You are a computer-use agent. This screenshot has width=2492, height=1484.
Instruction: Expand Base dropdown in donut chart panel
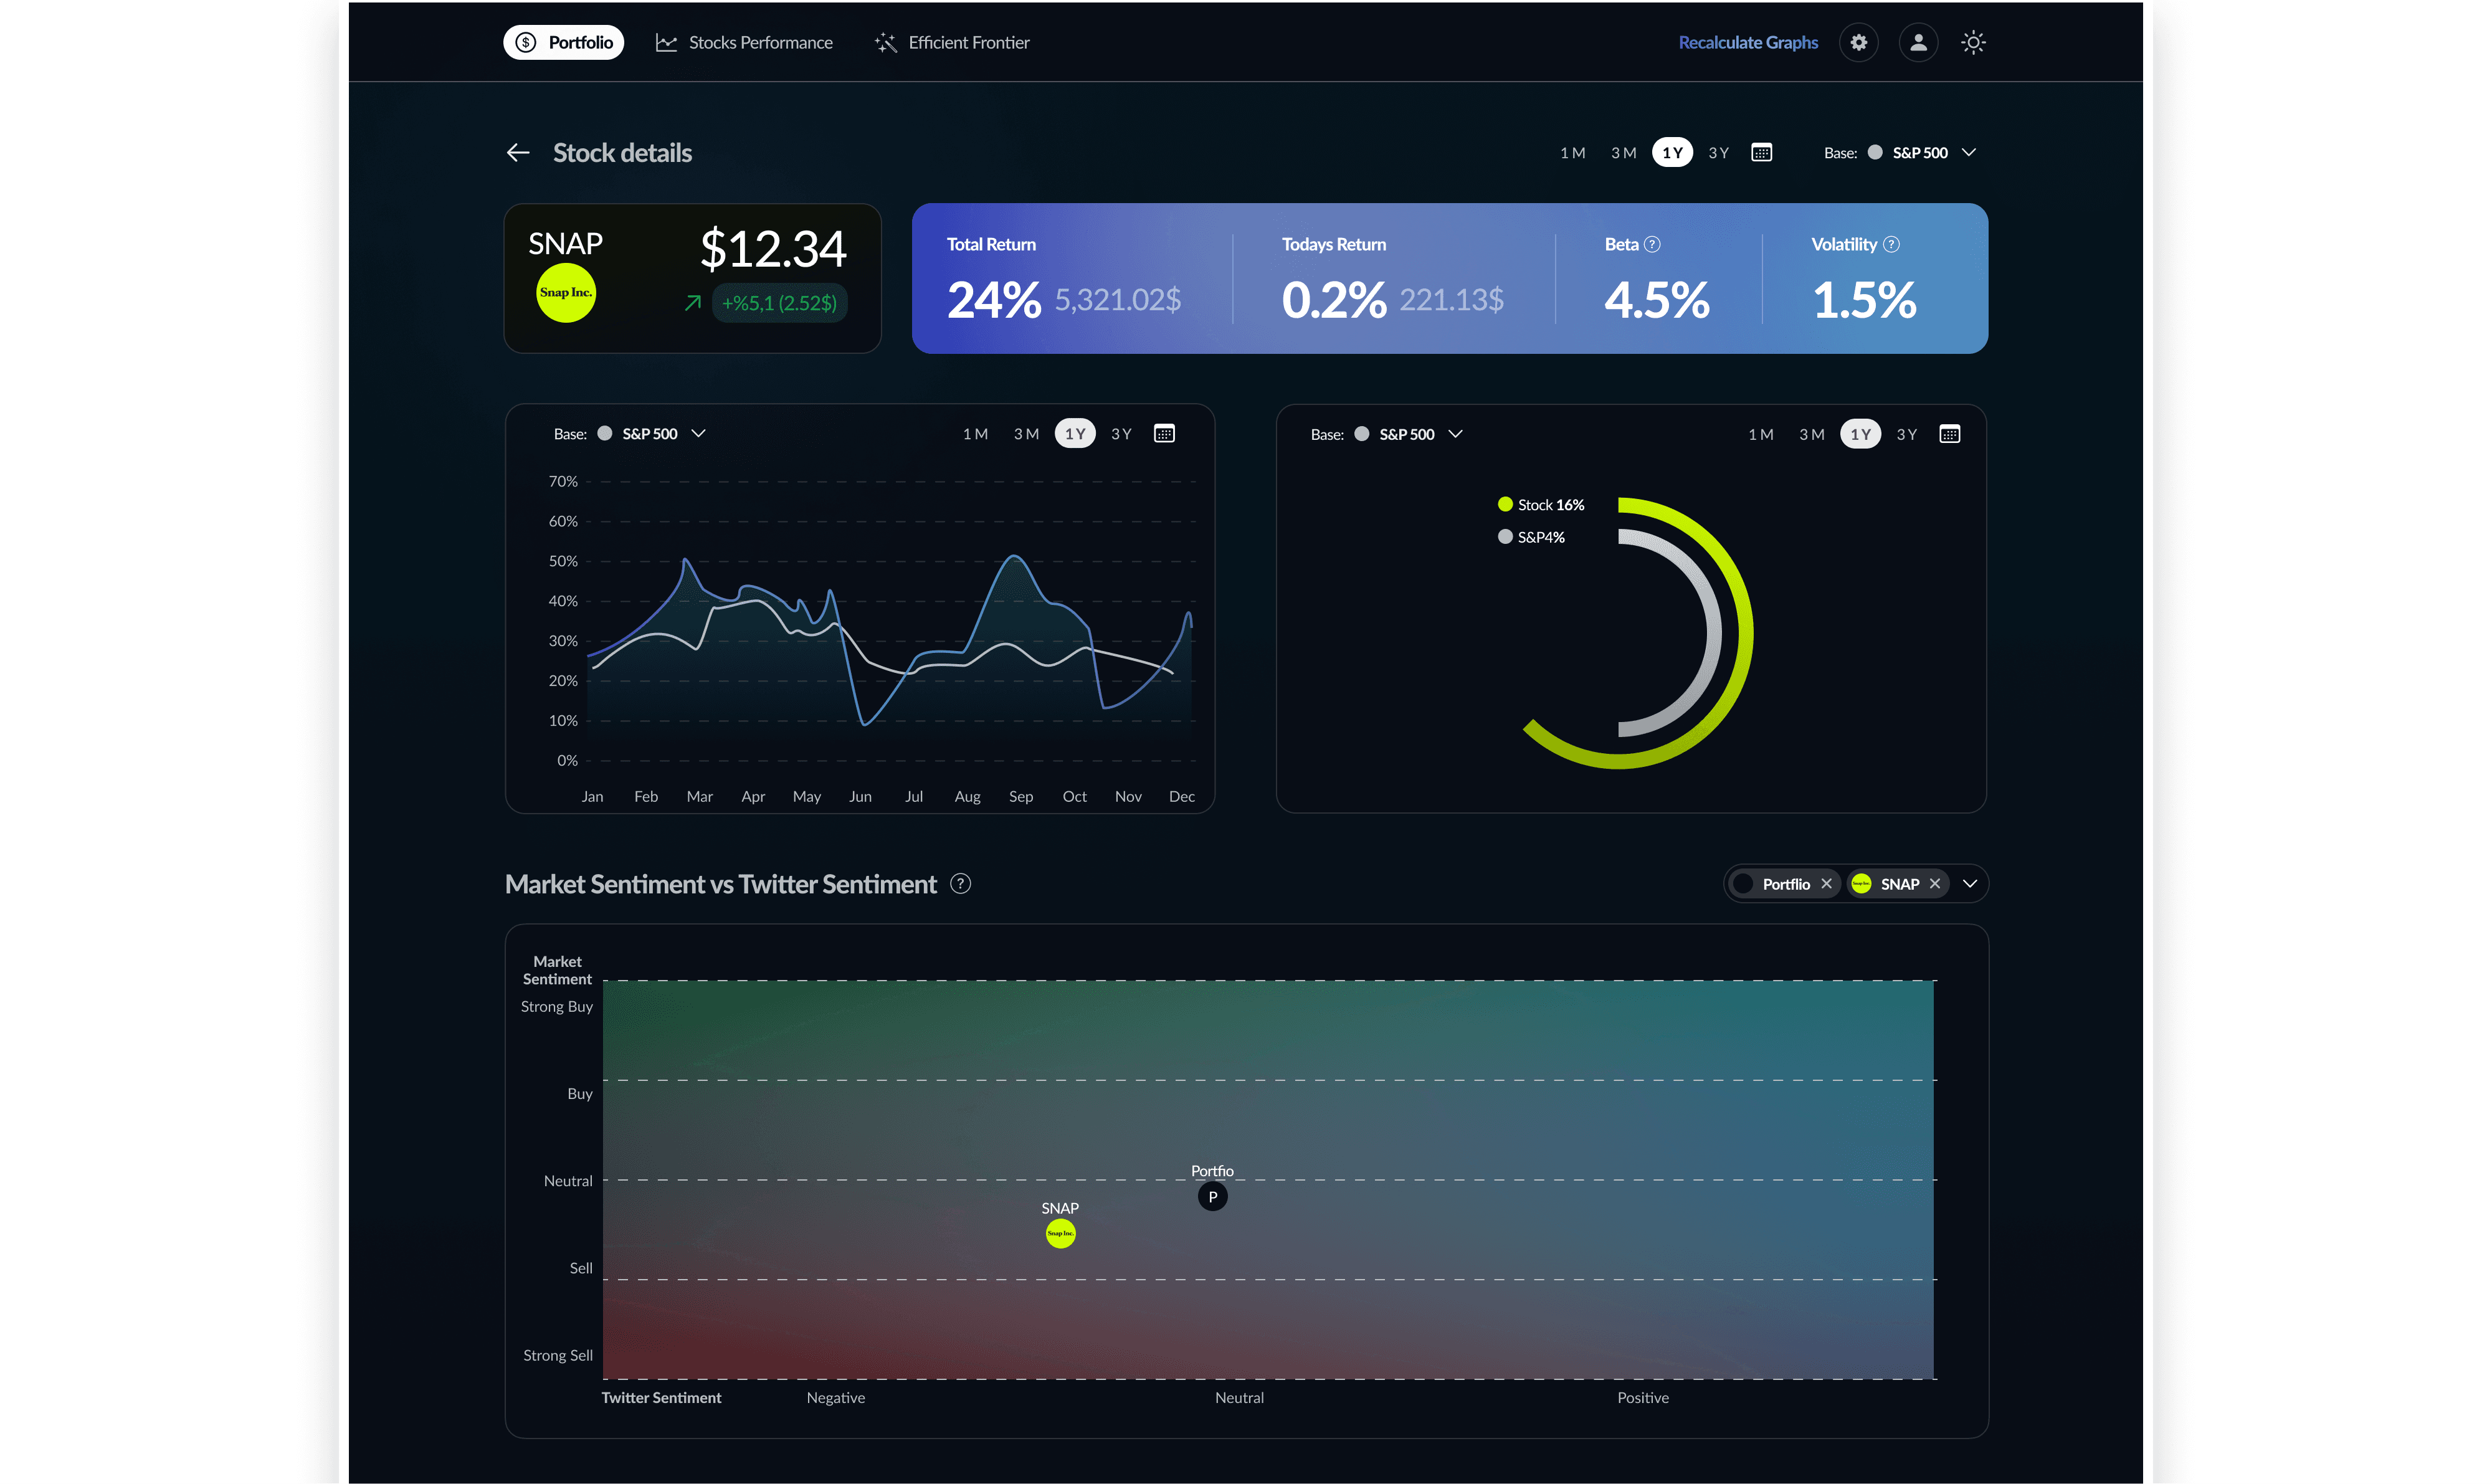tap(1456, 435)
